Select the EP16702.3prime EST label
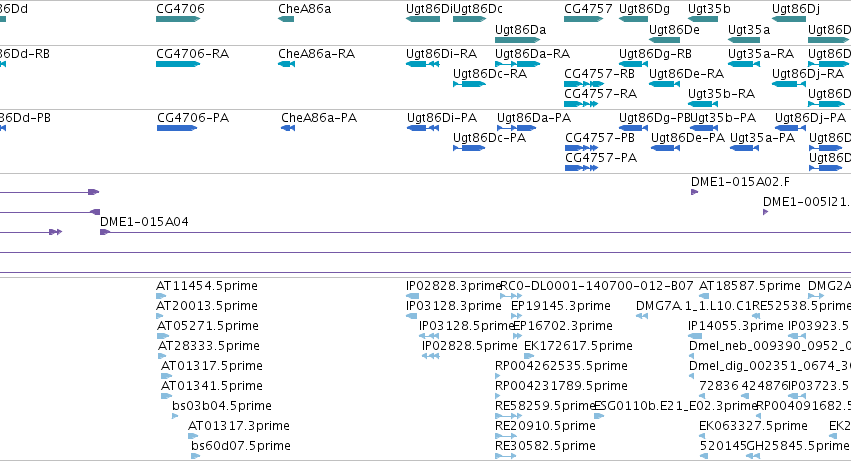851x461 pixels. (563, 326)
